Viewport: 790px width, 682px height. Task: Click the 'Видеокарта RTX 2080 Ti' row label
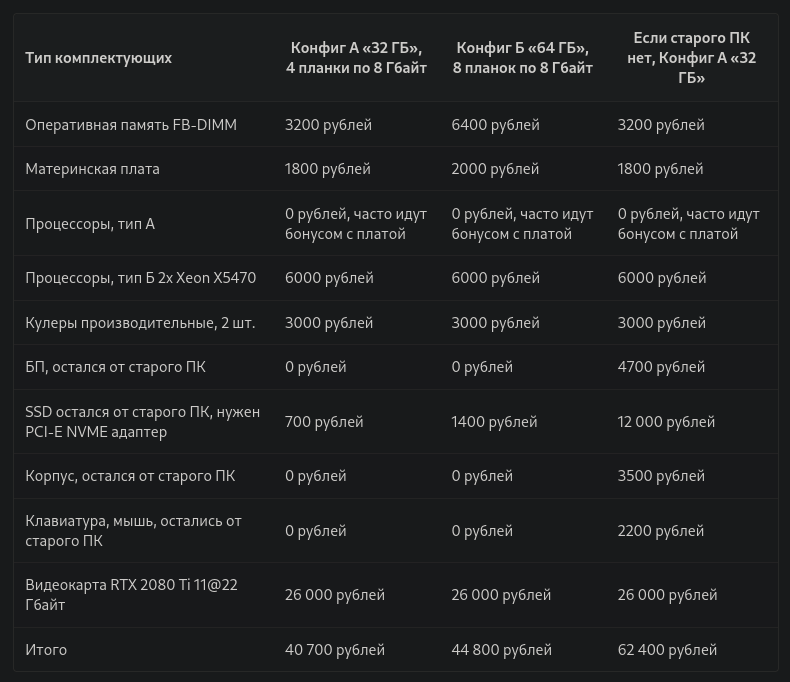pos(131,595)
